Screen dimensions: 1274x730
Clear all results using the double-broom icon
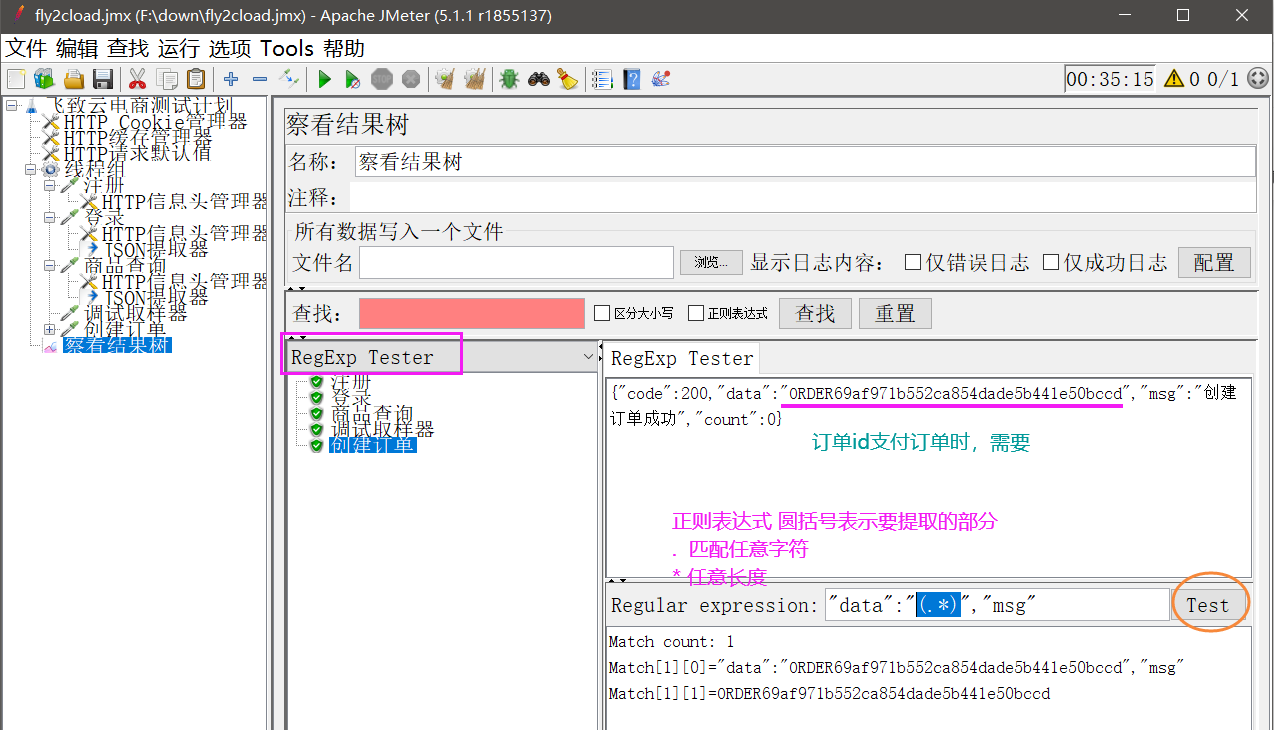[x=474, y=78]
